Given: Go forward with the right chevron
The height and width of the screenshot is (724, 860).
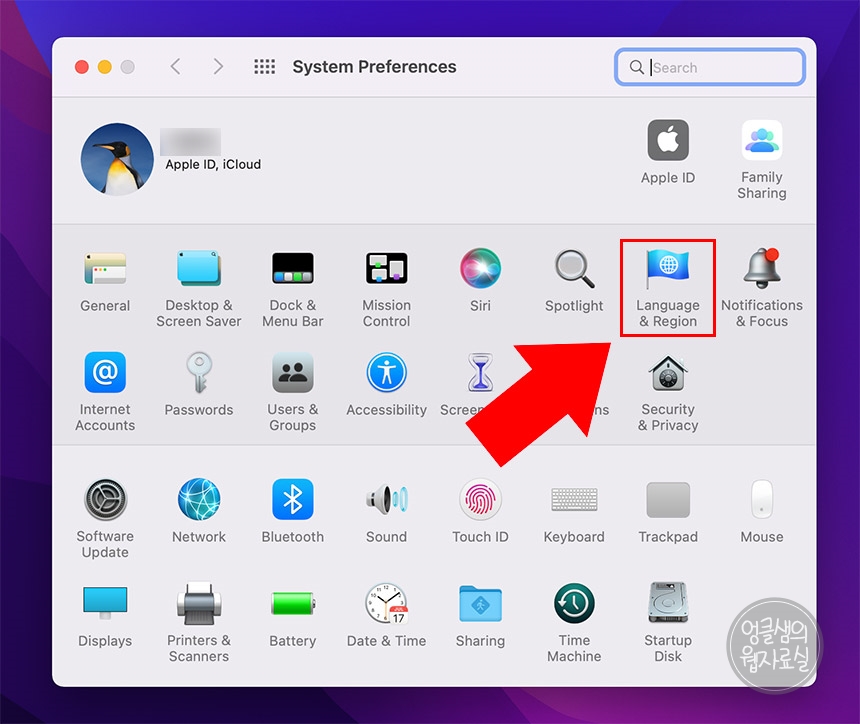Looking at the screenshot, I should pyautogui.click(x=218, y=67).
